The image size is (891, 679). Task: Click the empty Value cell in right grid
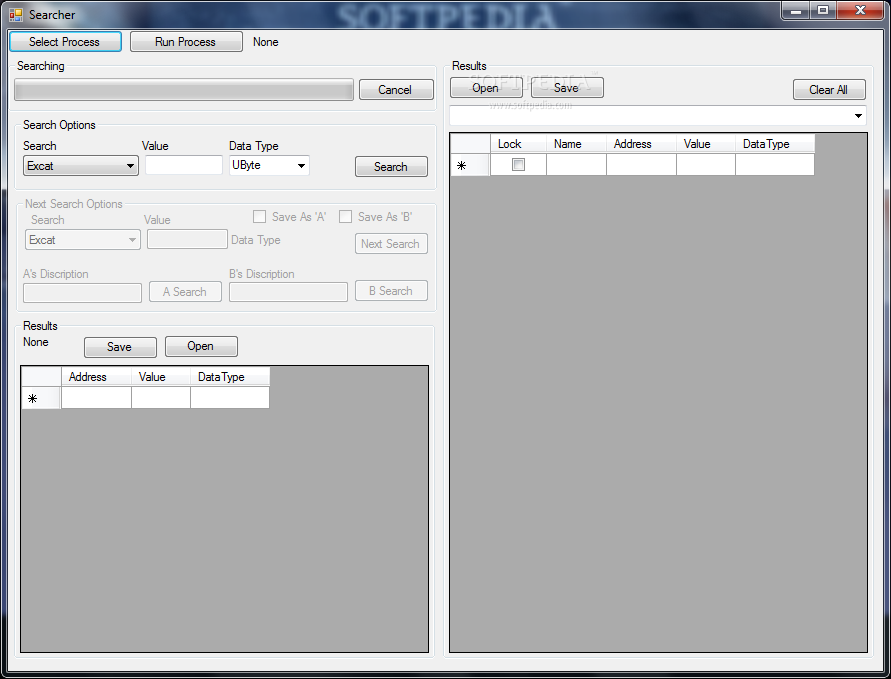pyautogui.click(x=706, y=165)
